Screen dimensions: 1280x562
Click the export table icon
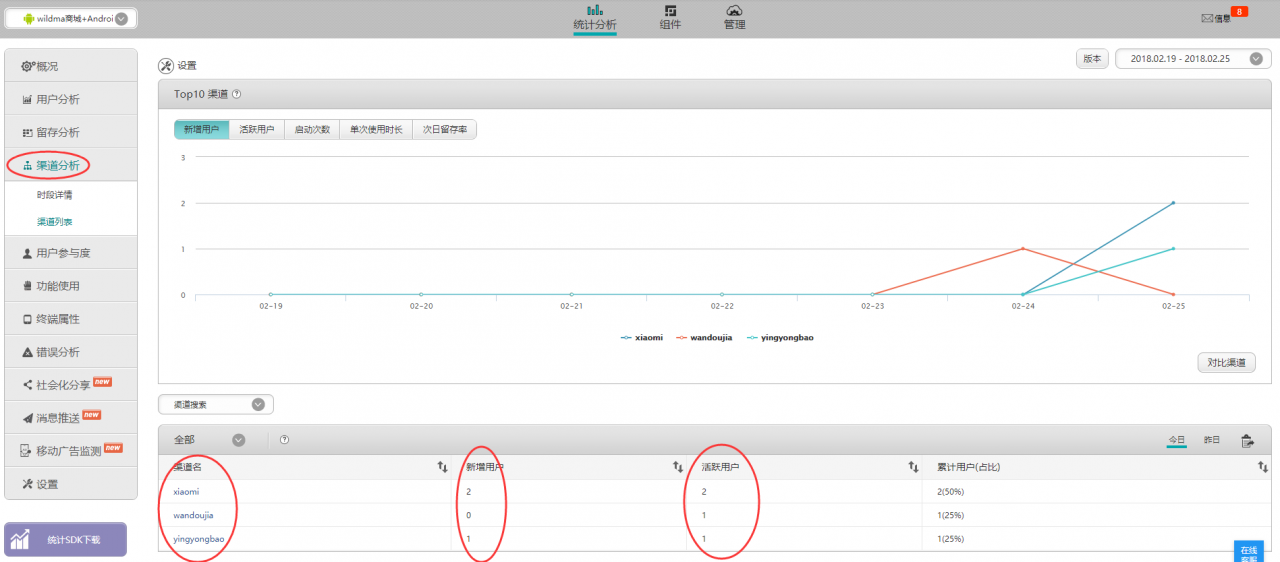[1247, 440]
